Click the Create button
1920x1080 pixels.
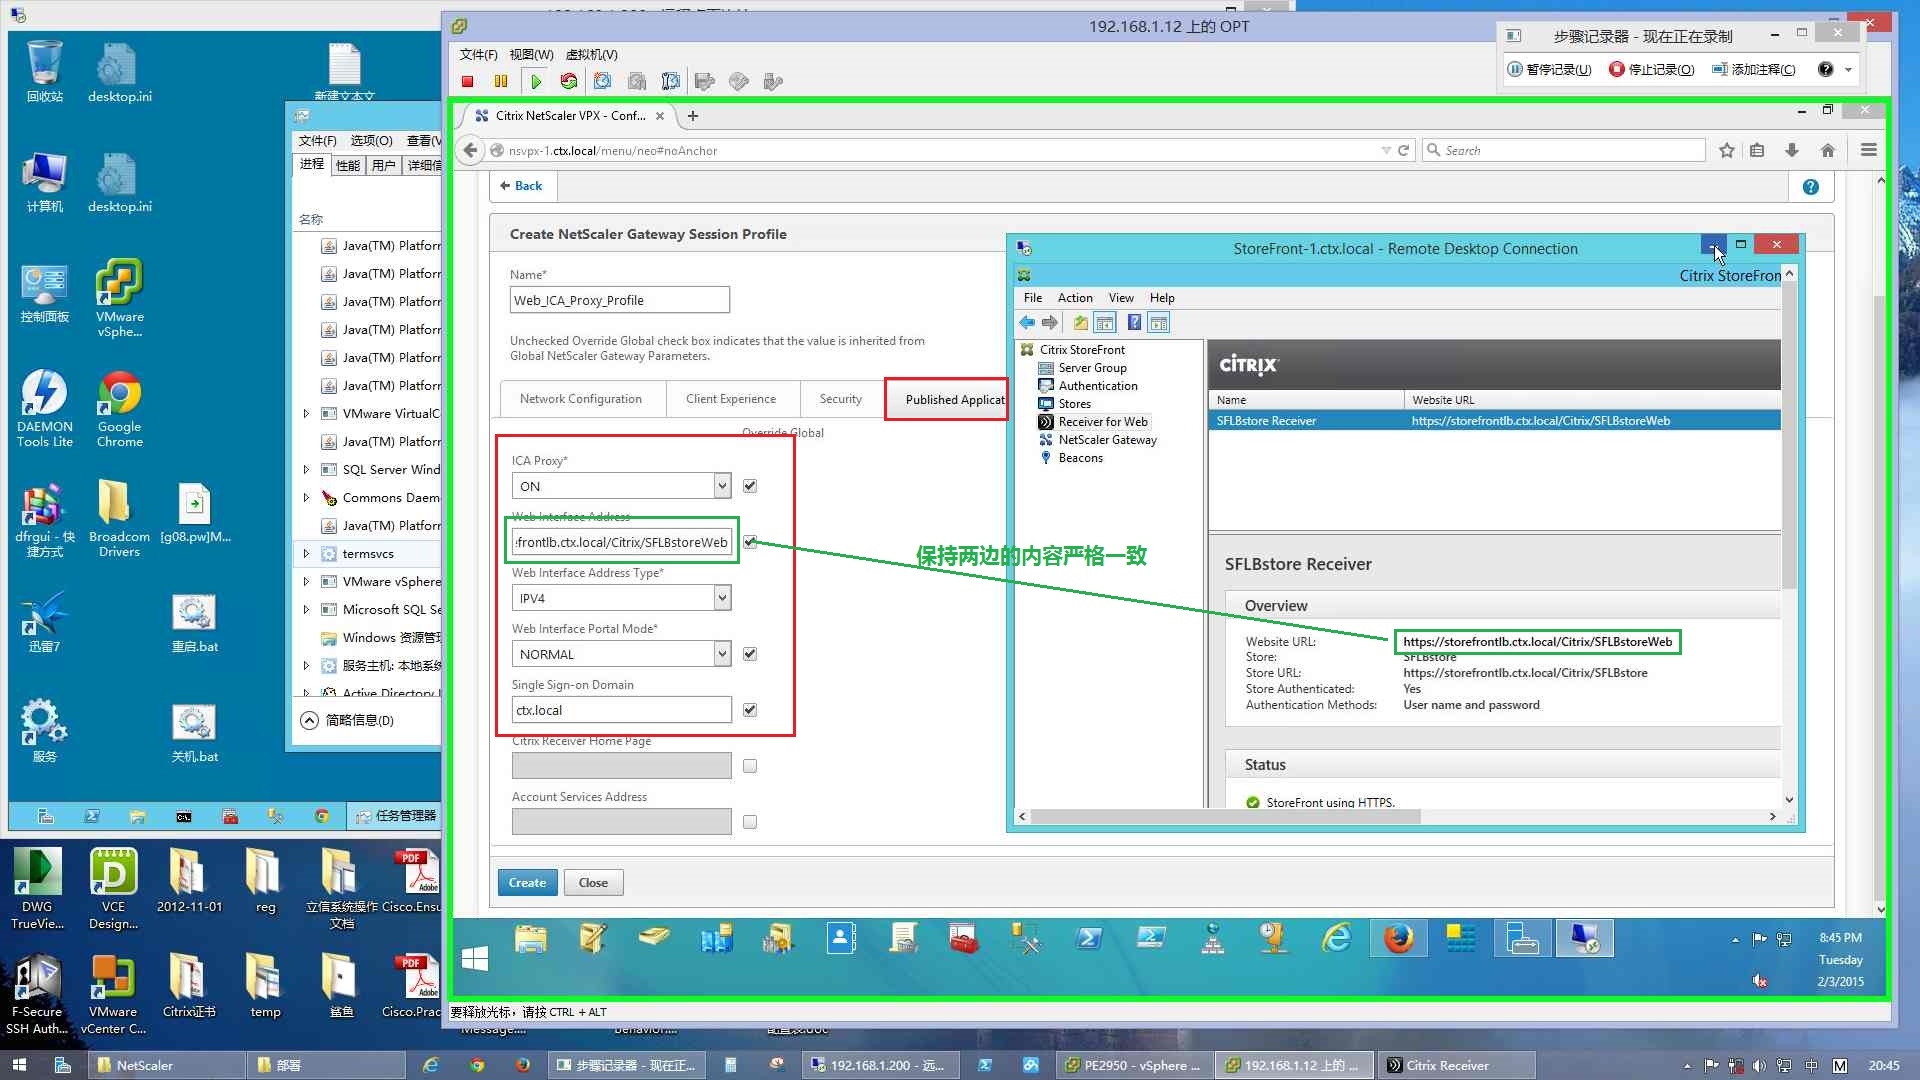tap(527, 883)
